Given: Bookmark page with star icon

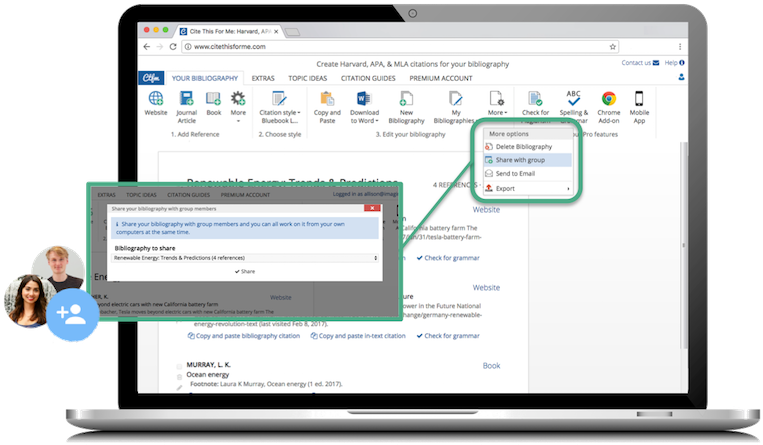Looking at the screenshot, I should 613,47.
